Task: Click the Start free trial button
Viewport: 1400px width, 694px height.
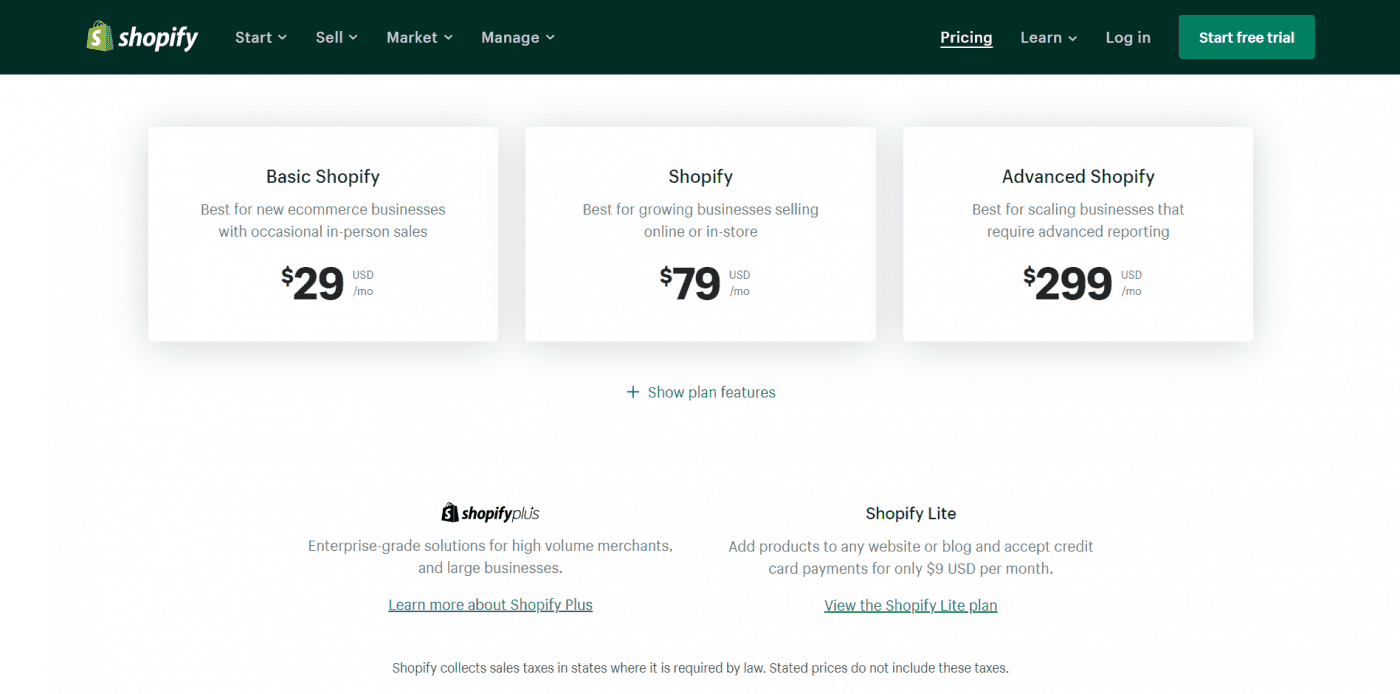Action: click(1246, 37)
